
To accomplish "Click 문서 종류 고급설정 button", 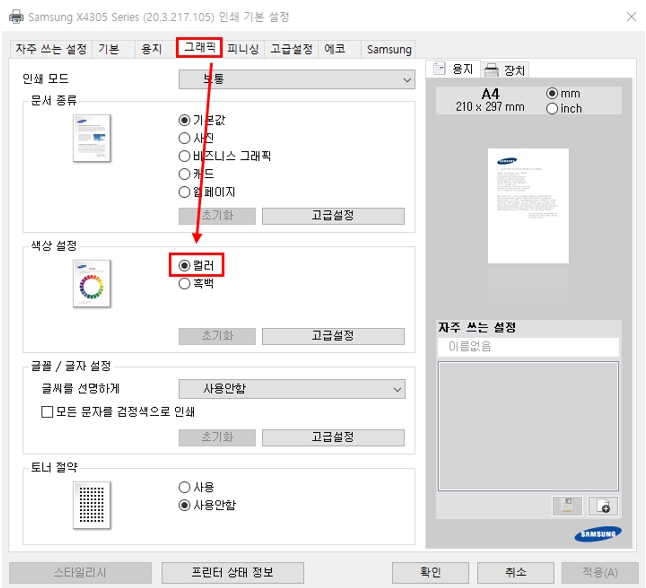I will 333,216.
